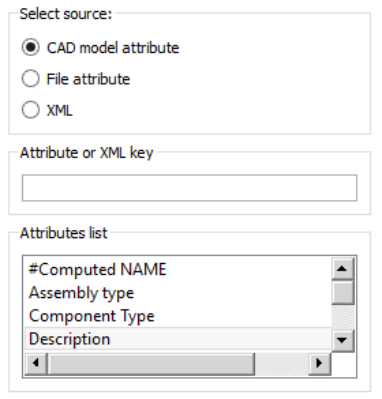Viewport: 382px width, 399px height.
Task: Click the attributes list scroll up arrow
Action: click(343, 268)
